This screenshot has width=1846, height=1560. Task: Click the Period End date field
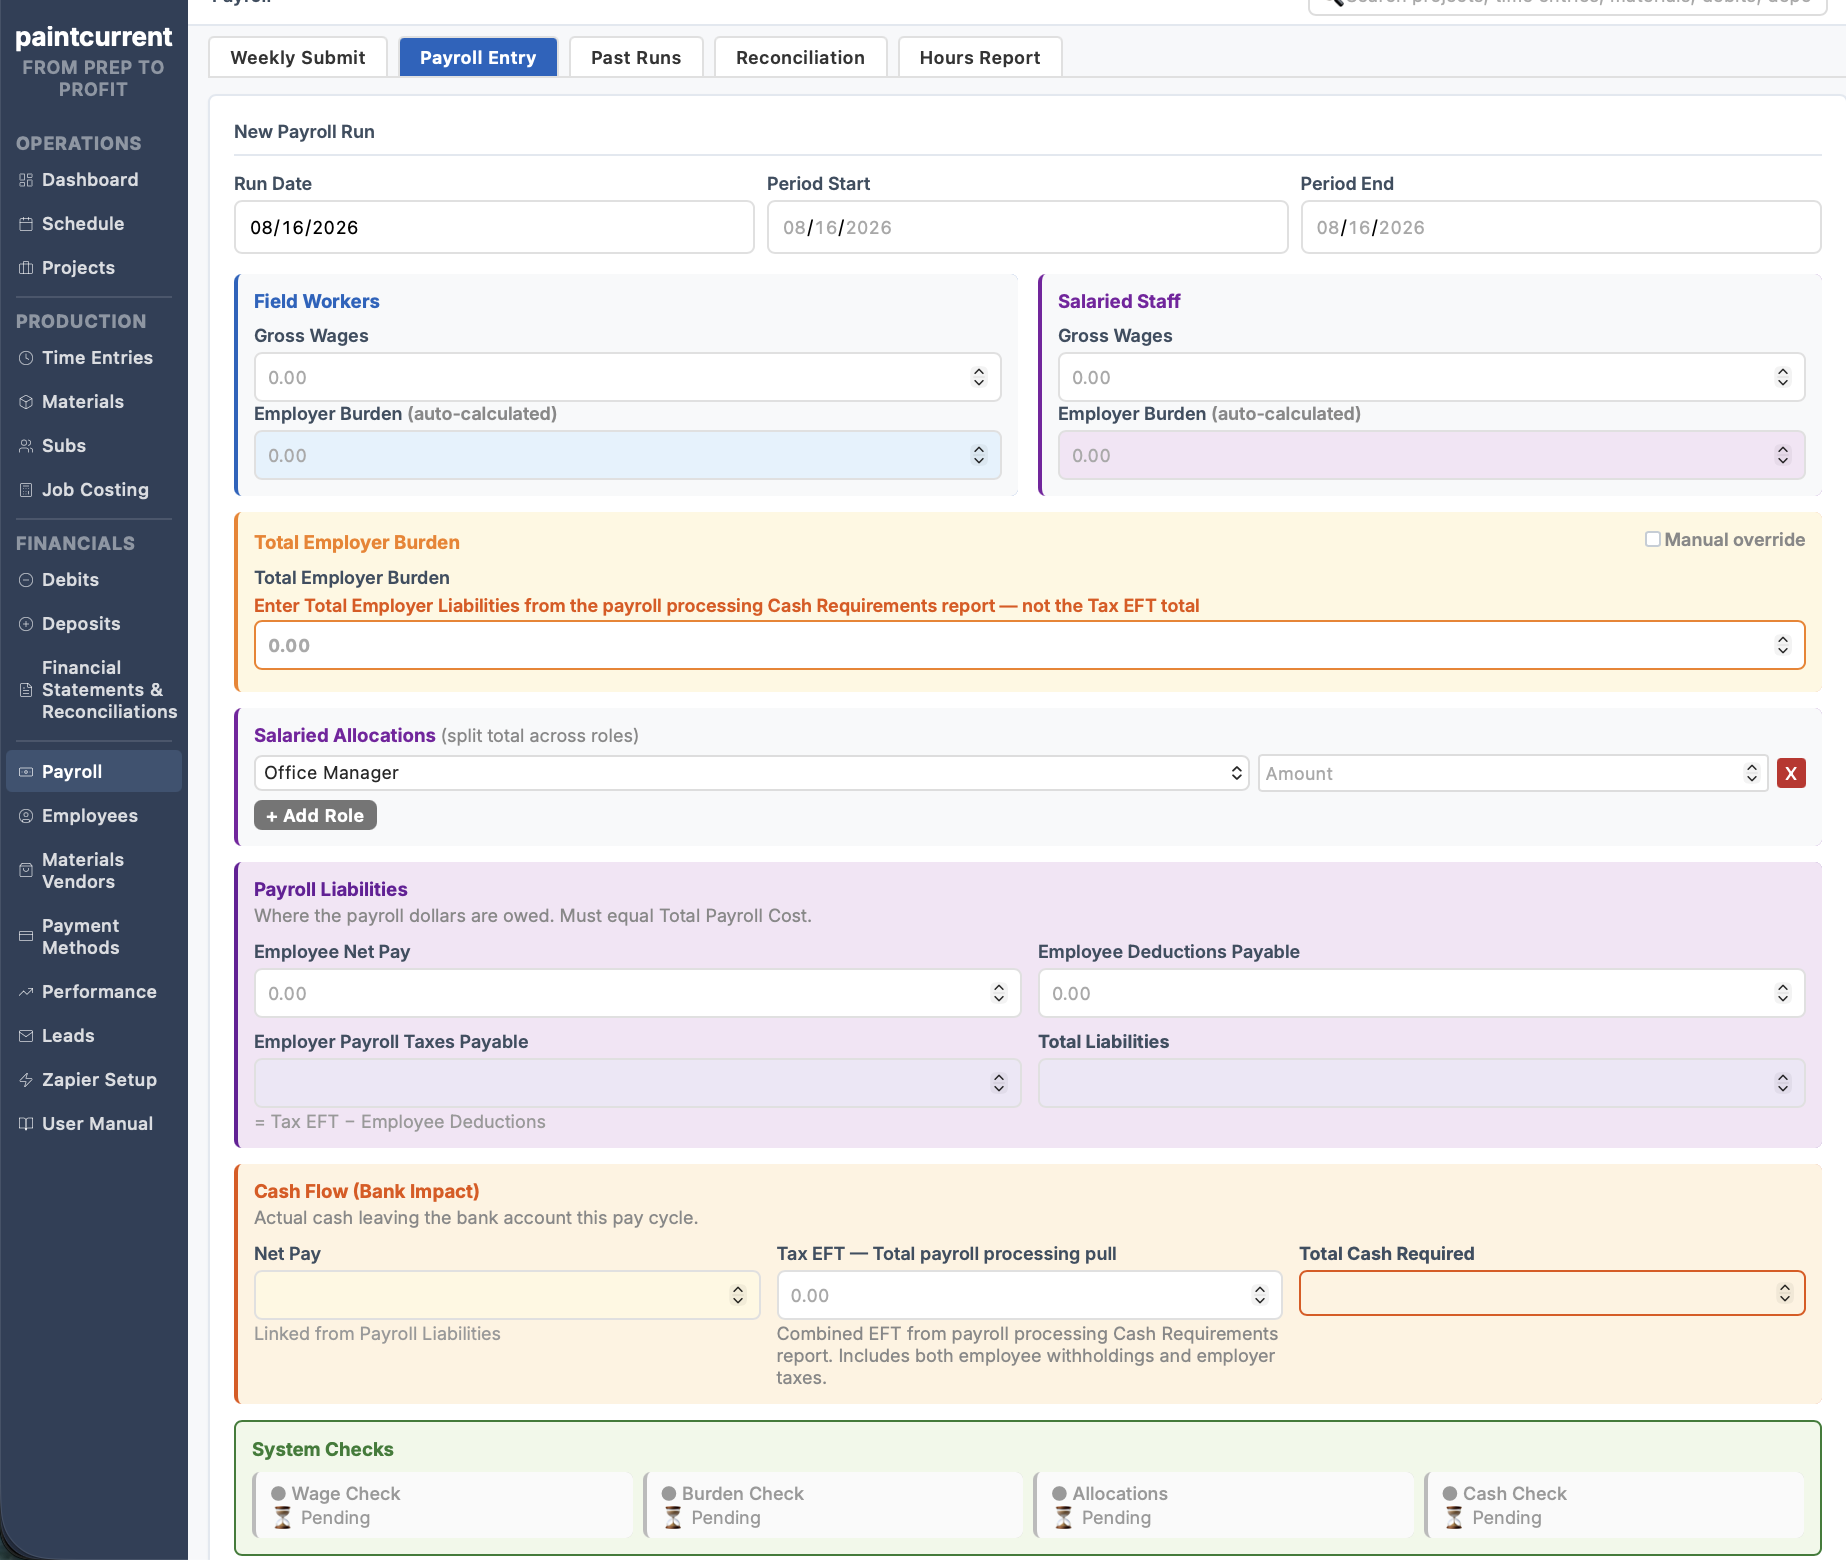pos(1560,227)
